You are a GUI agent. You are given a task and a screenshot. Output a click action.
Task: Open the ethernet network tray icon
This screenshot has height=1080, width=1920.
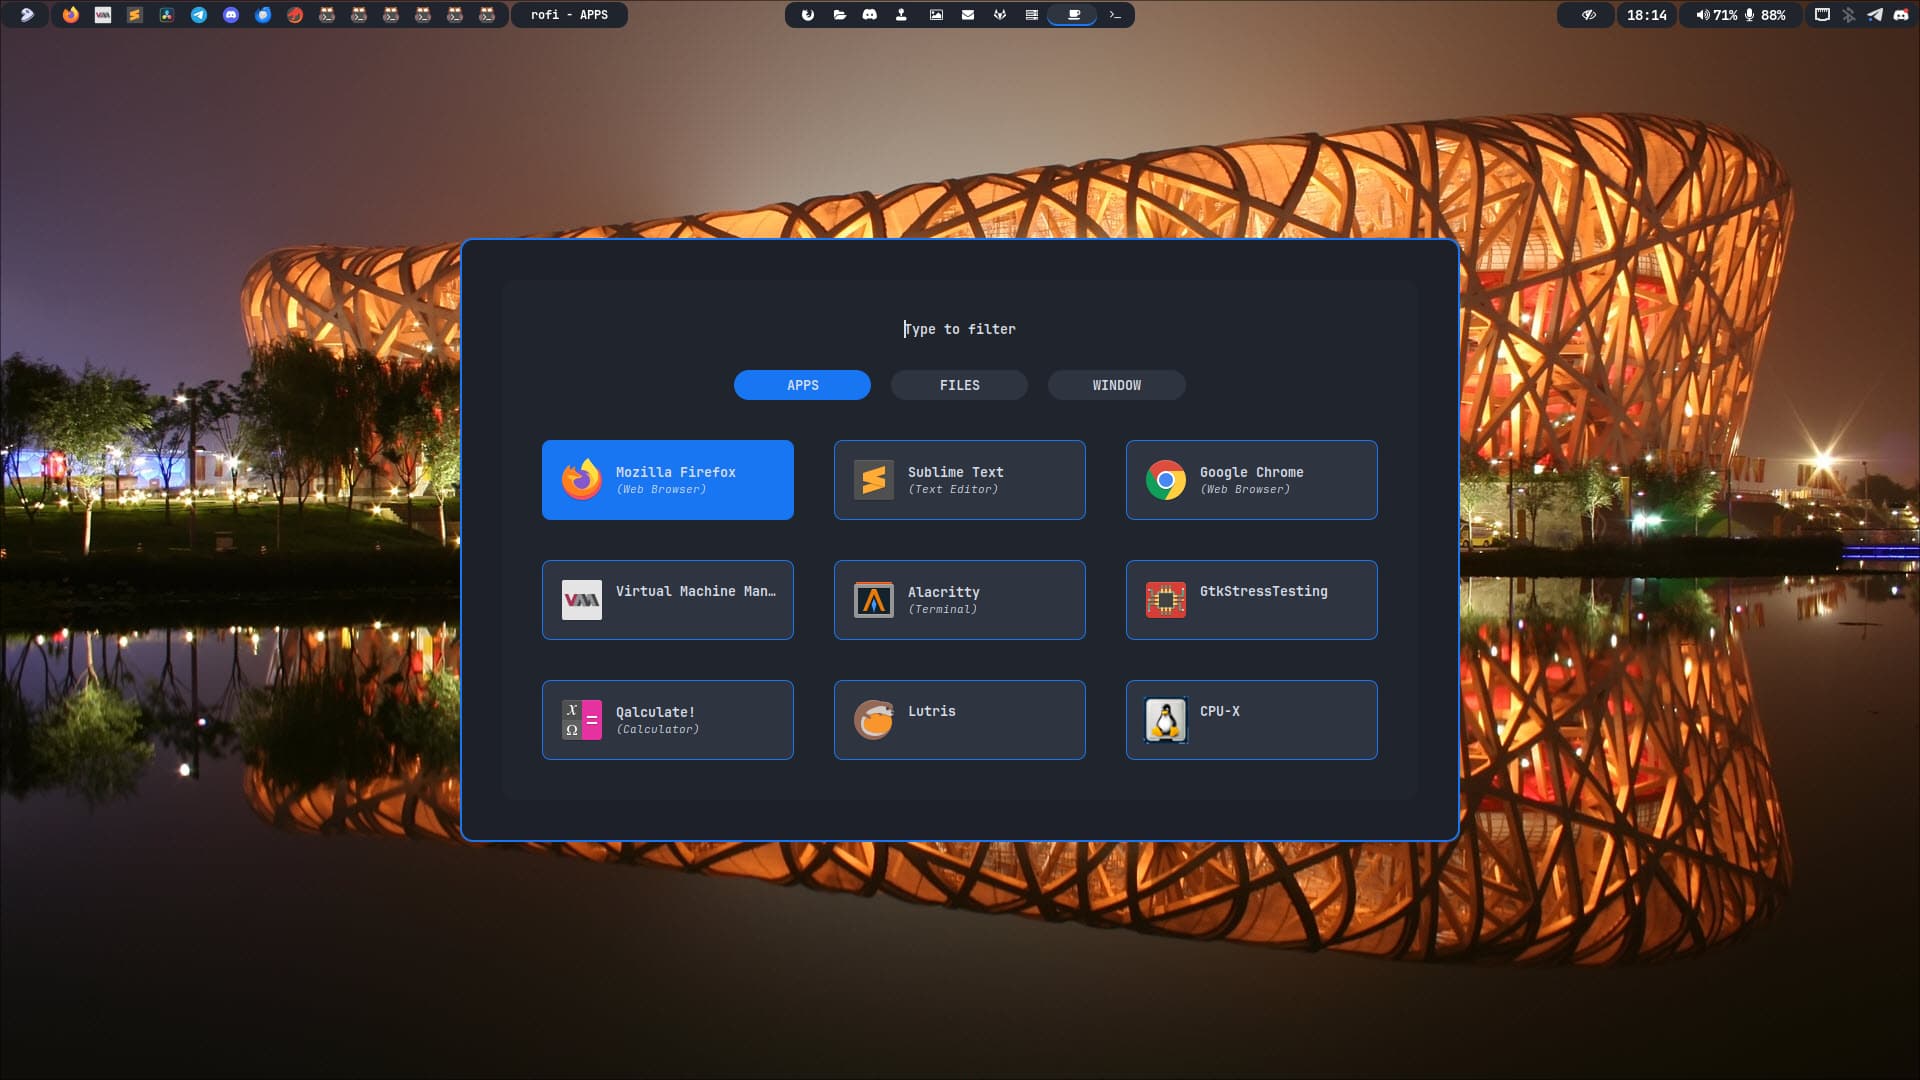(x=1822, y=15)
